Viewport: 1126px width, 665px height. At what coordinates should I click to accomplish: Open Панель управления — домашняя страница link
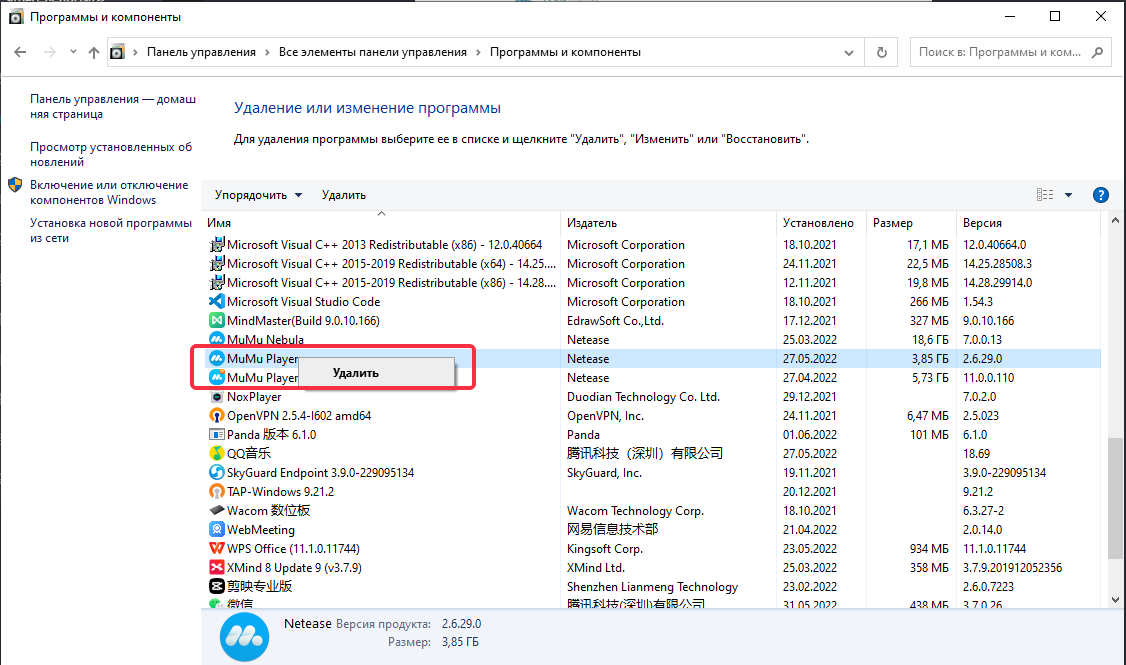tap(113, 106)
